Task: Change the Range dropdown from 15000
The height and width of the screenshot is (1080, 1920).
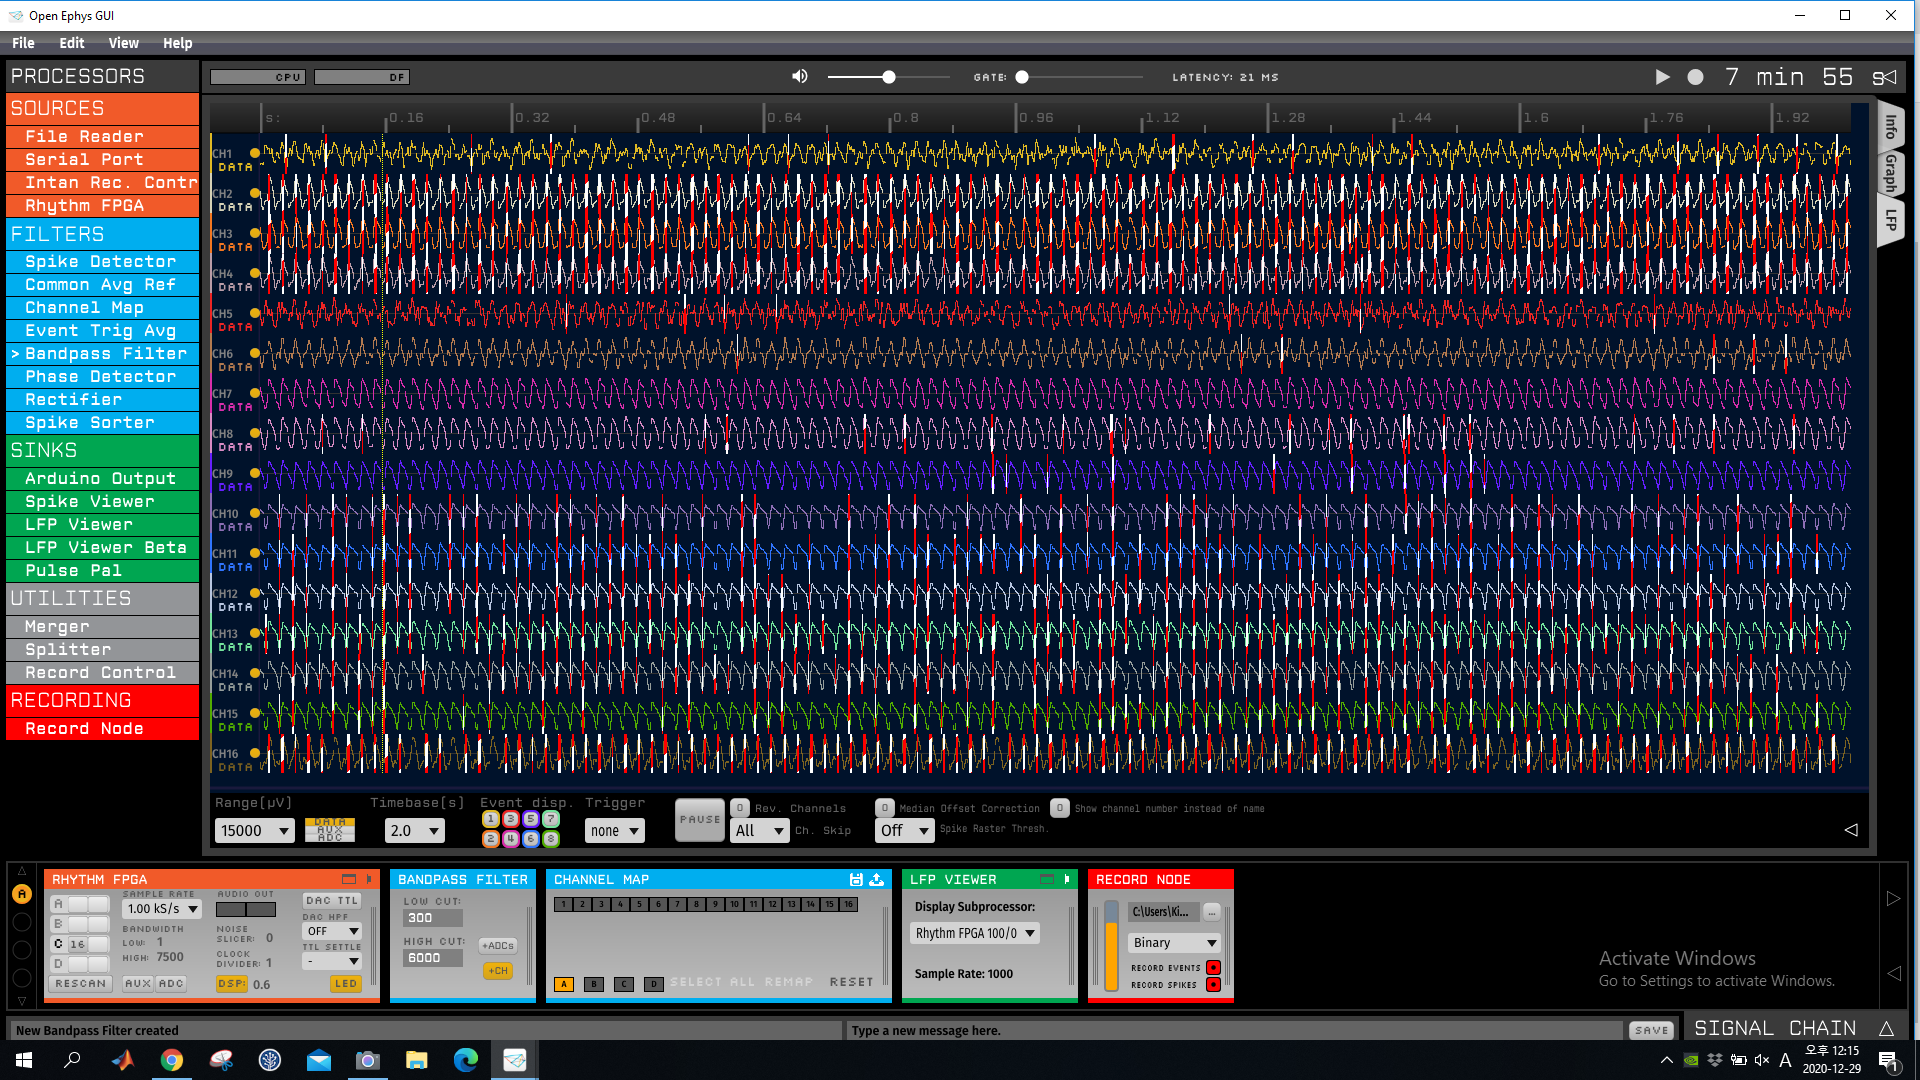Action: [x=254, y=830]
